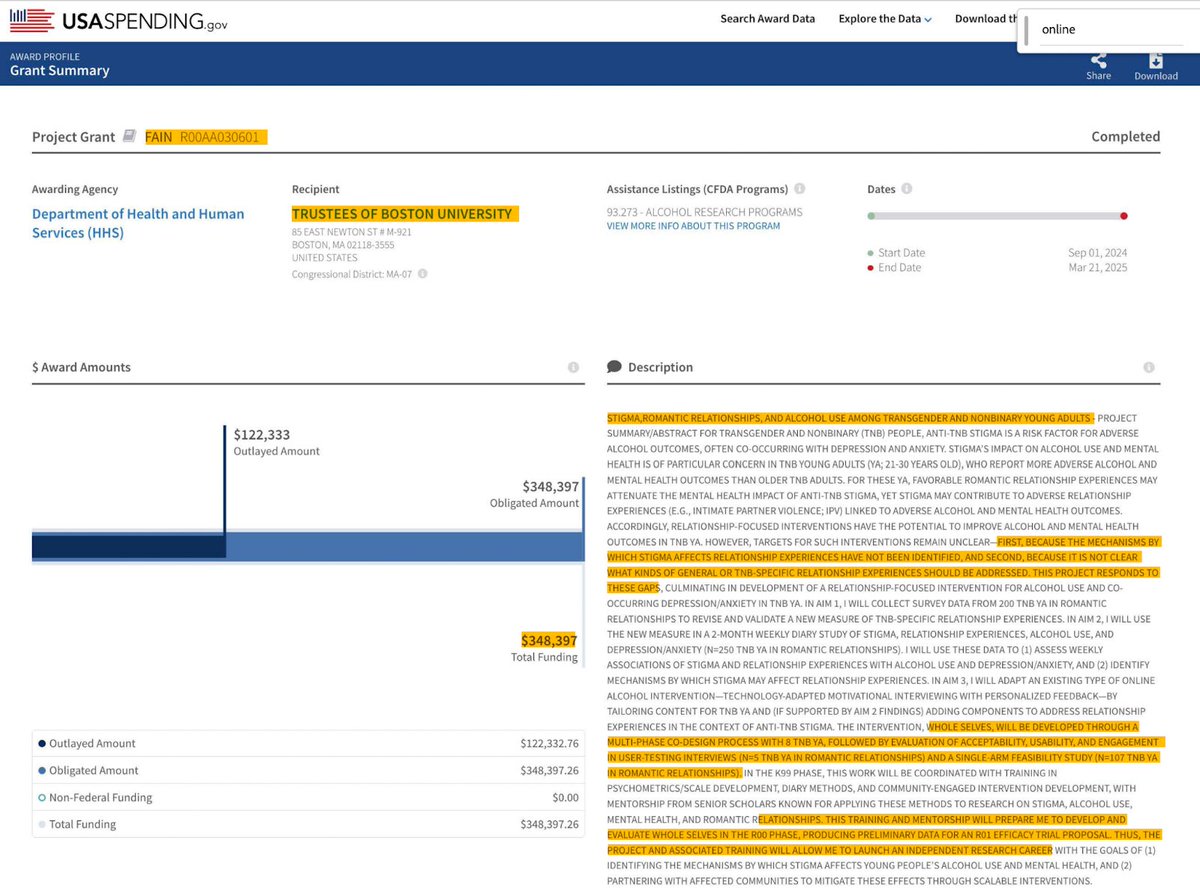Click the Start Date green timeline marker
Image resolution: width=1200 pixels, height=891 pixels.
[871, 216]
